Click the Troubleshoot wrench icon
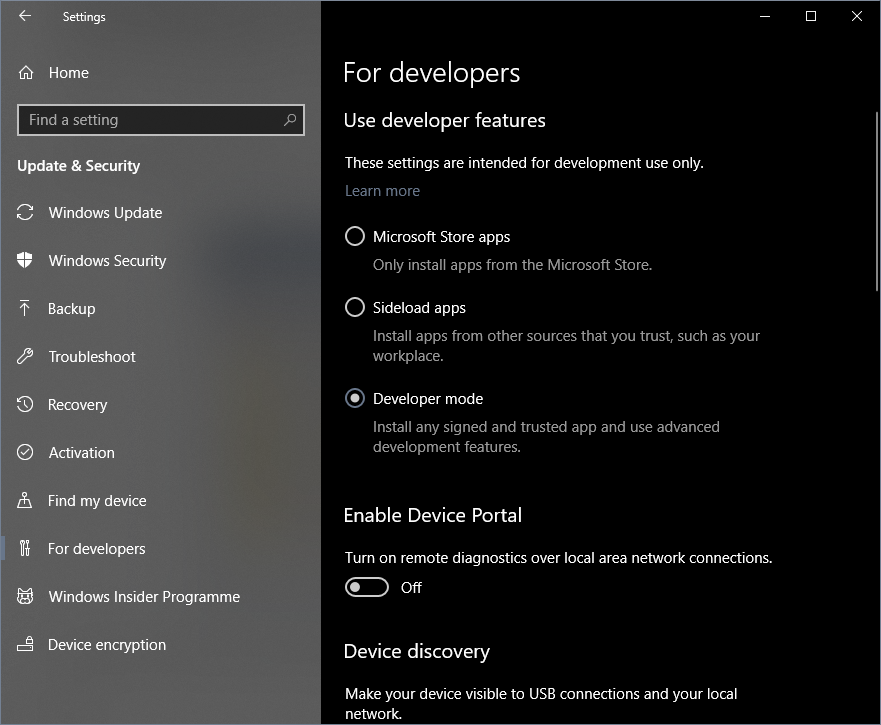Screen dimensions: 881x725 (26, 357)
